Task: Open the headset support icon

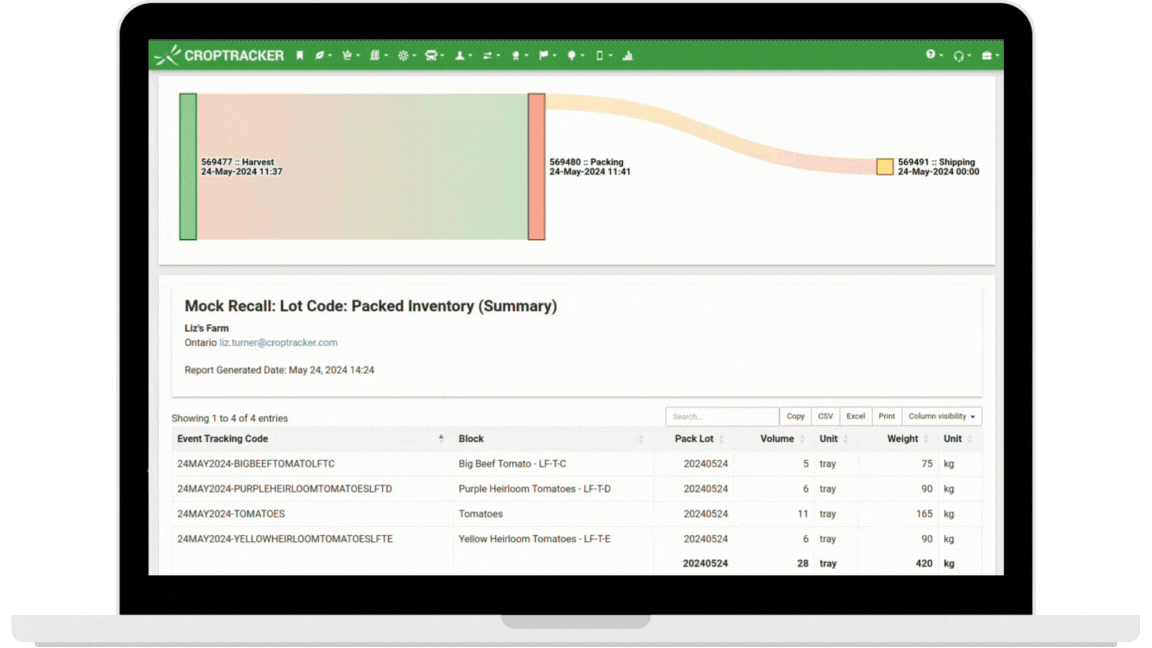Action: (x=961, y=55)
